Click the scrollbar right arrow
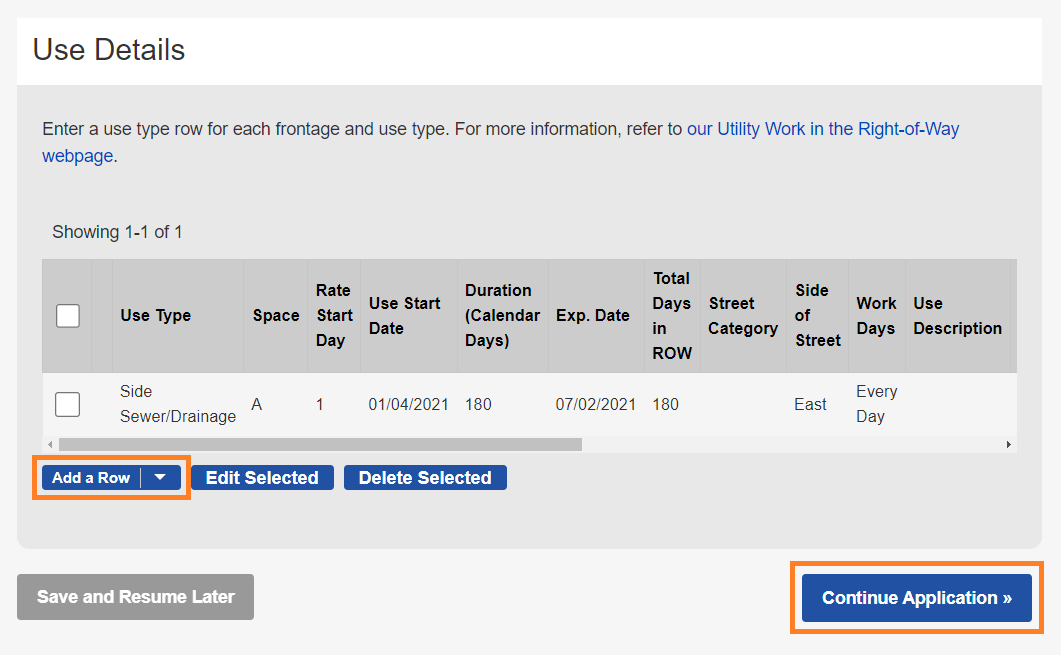Image resolution: width=1061 pixels, height=655 pixels. click(1008, 444)
